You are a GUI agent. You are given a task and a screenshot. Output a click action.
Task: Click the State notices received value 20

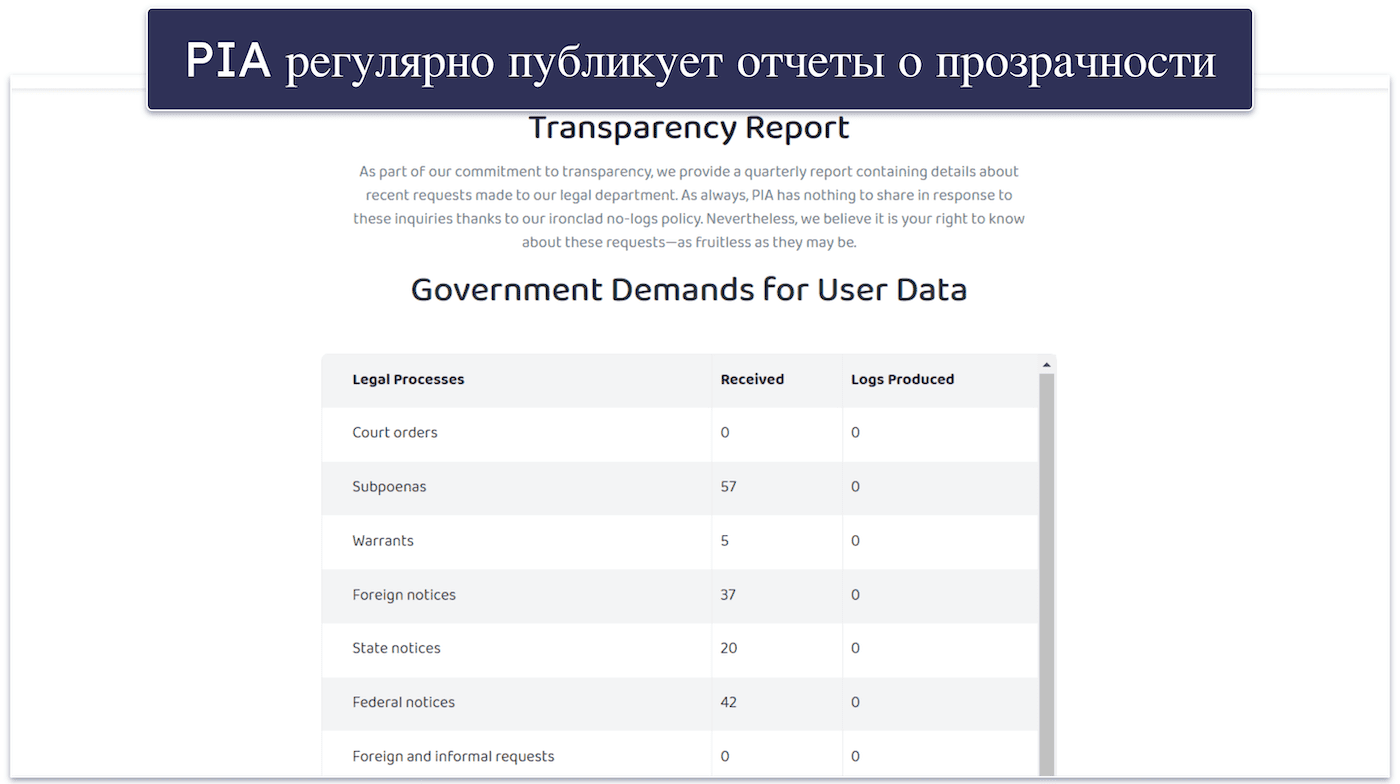point(729,648)
